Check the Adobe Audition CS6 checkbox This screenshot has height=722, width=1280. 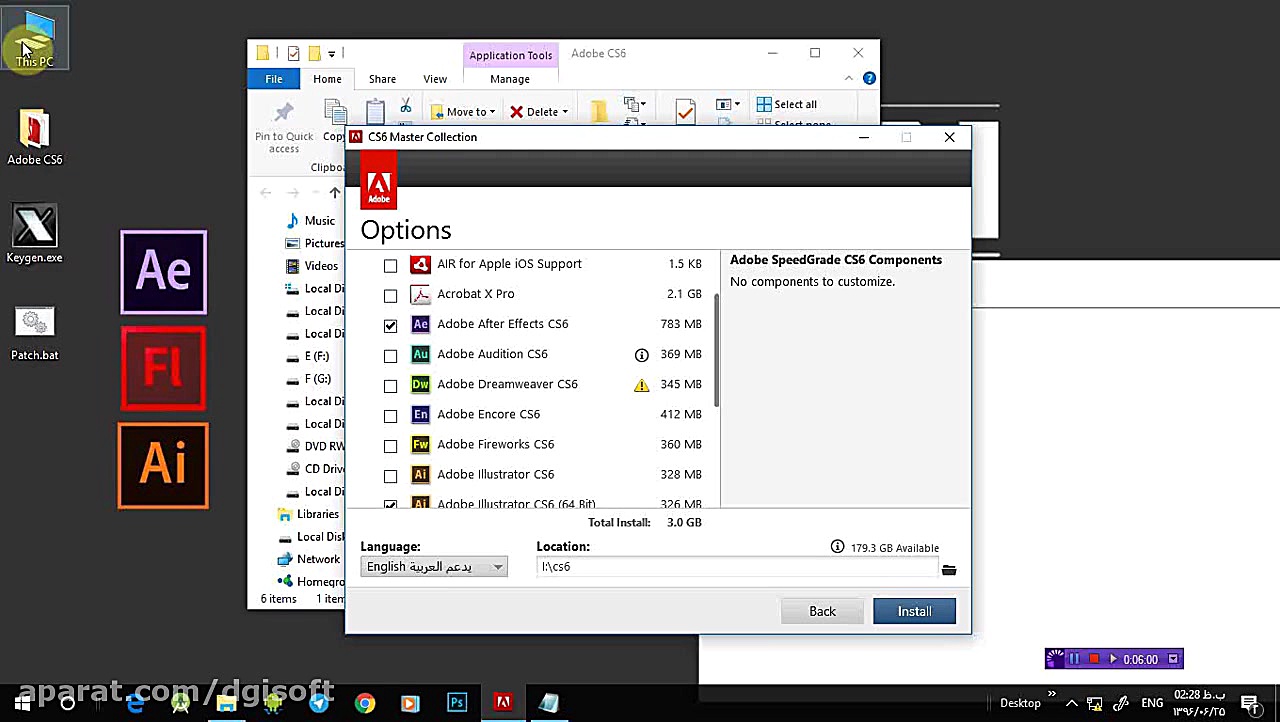coord(390,355)
